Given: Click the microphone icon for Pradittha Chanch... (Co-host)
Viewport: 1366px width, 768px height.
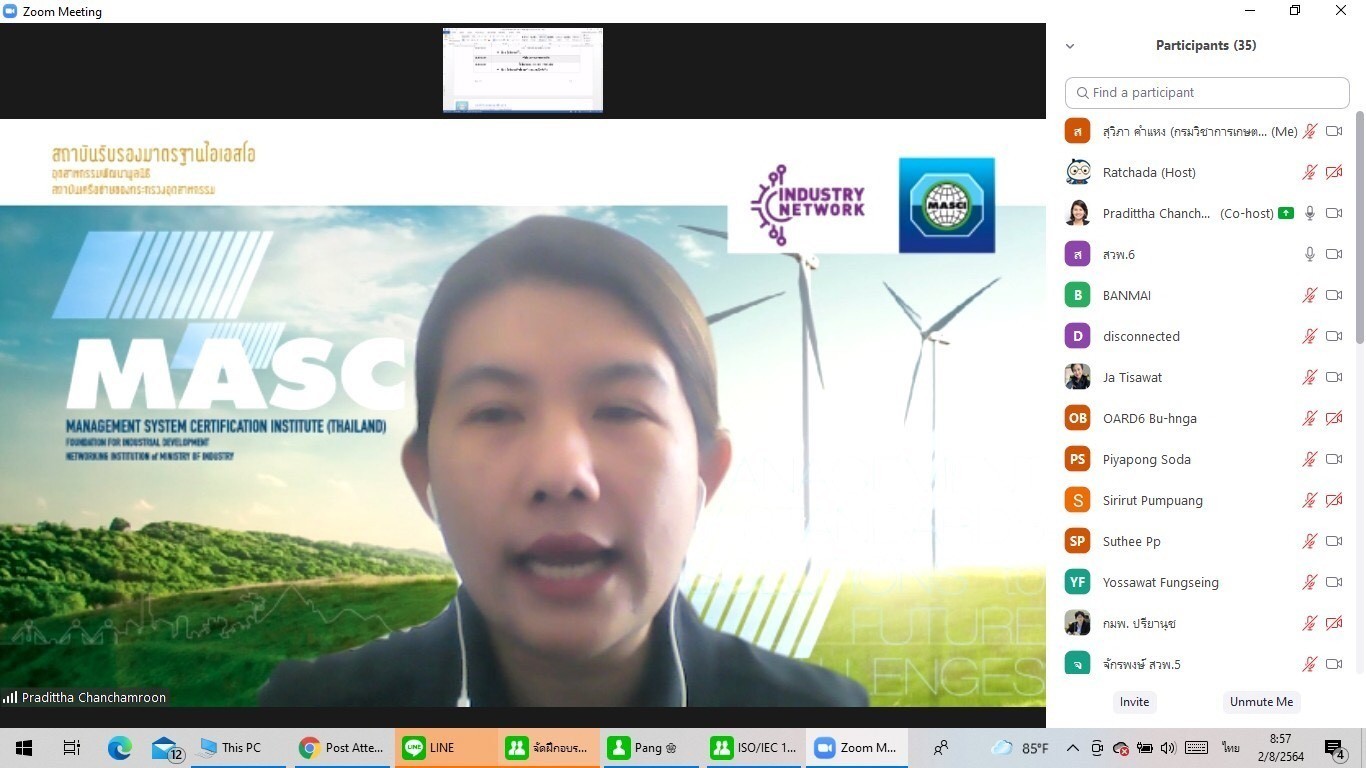Looking at the screenshot, I should pos(1309,213).
